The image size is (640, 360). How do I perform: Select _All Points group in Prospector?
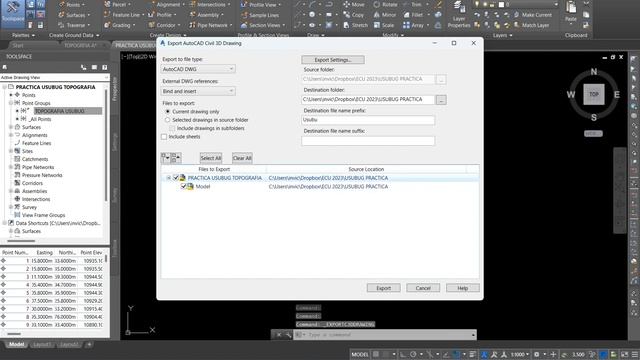pyautogui.click(x=40, y=119)
